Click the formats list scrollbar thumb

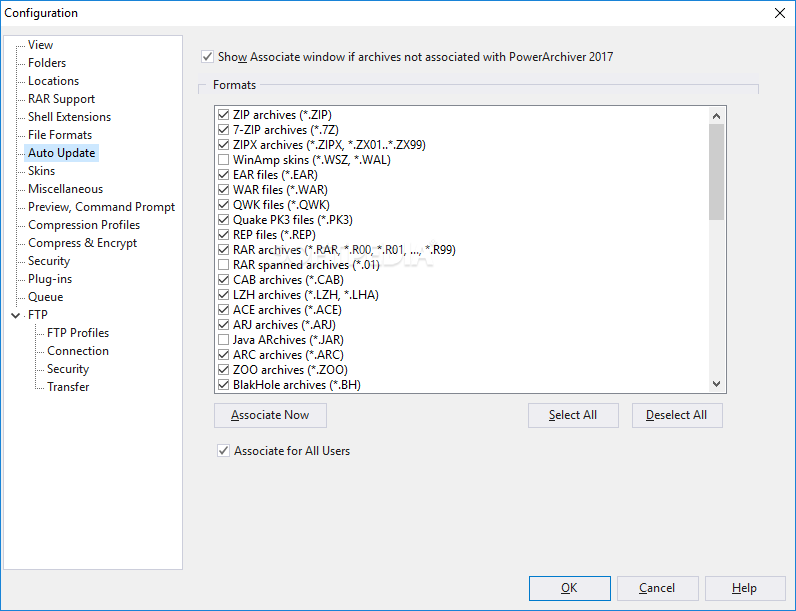tap(716, 172)
